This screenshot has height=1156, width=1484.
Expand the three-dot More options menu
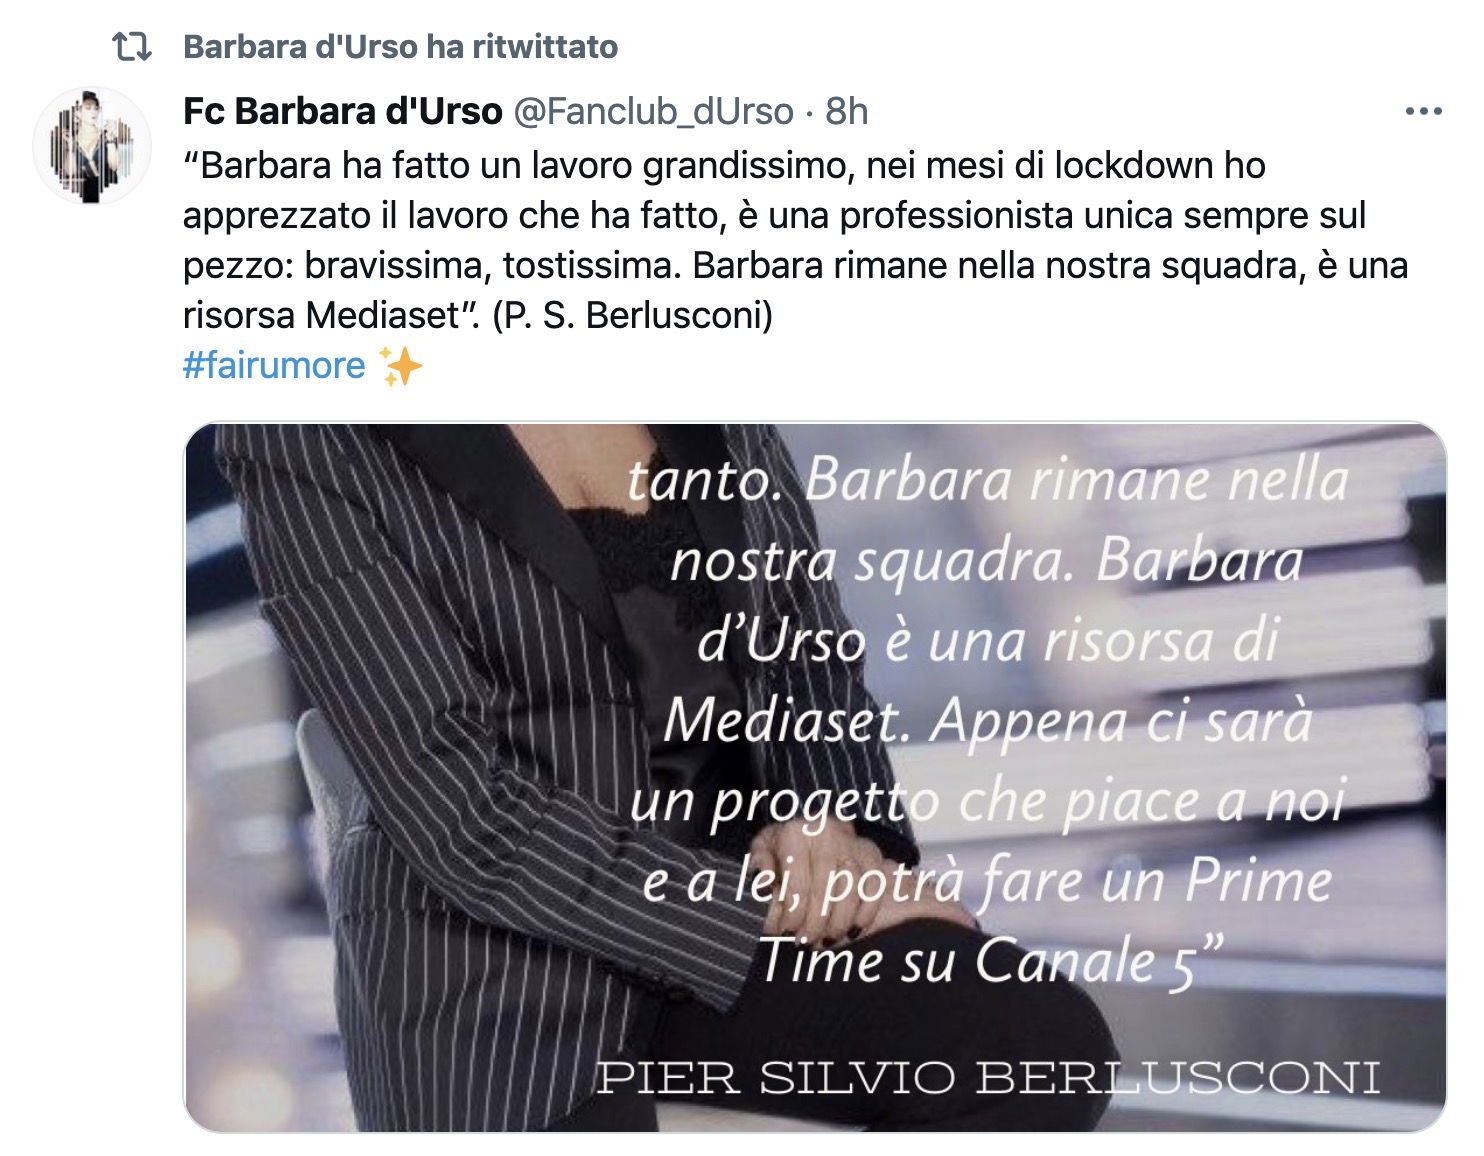pyautogui.click(x=1423, y=112)
